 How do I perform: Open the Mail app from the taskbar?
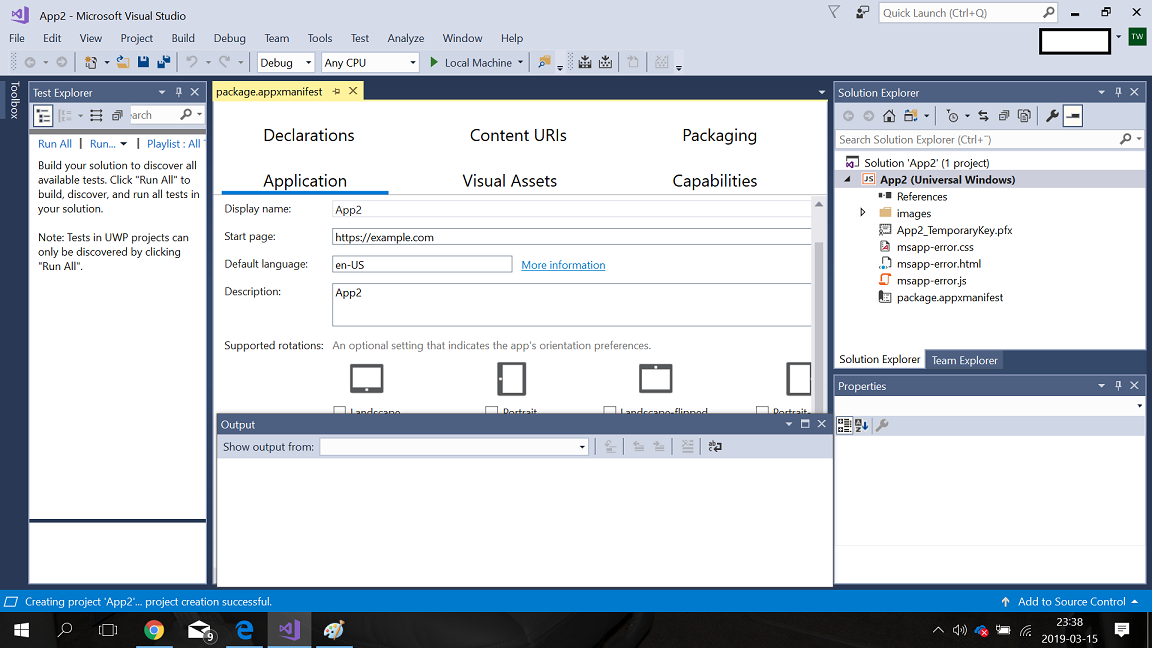click(199, 630)
